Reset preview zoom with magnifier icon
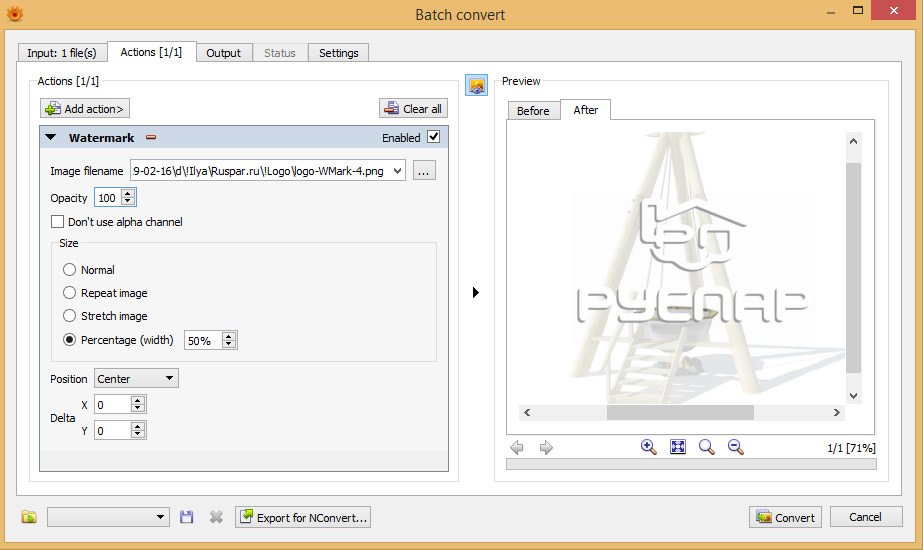923x550 pixels. pyautogui.click(x=706, y=447)
